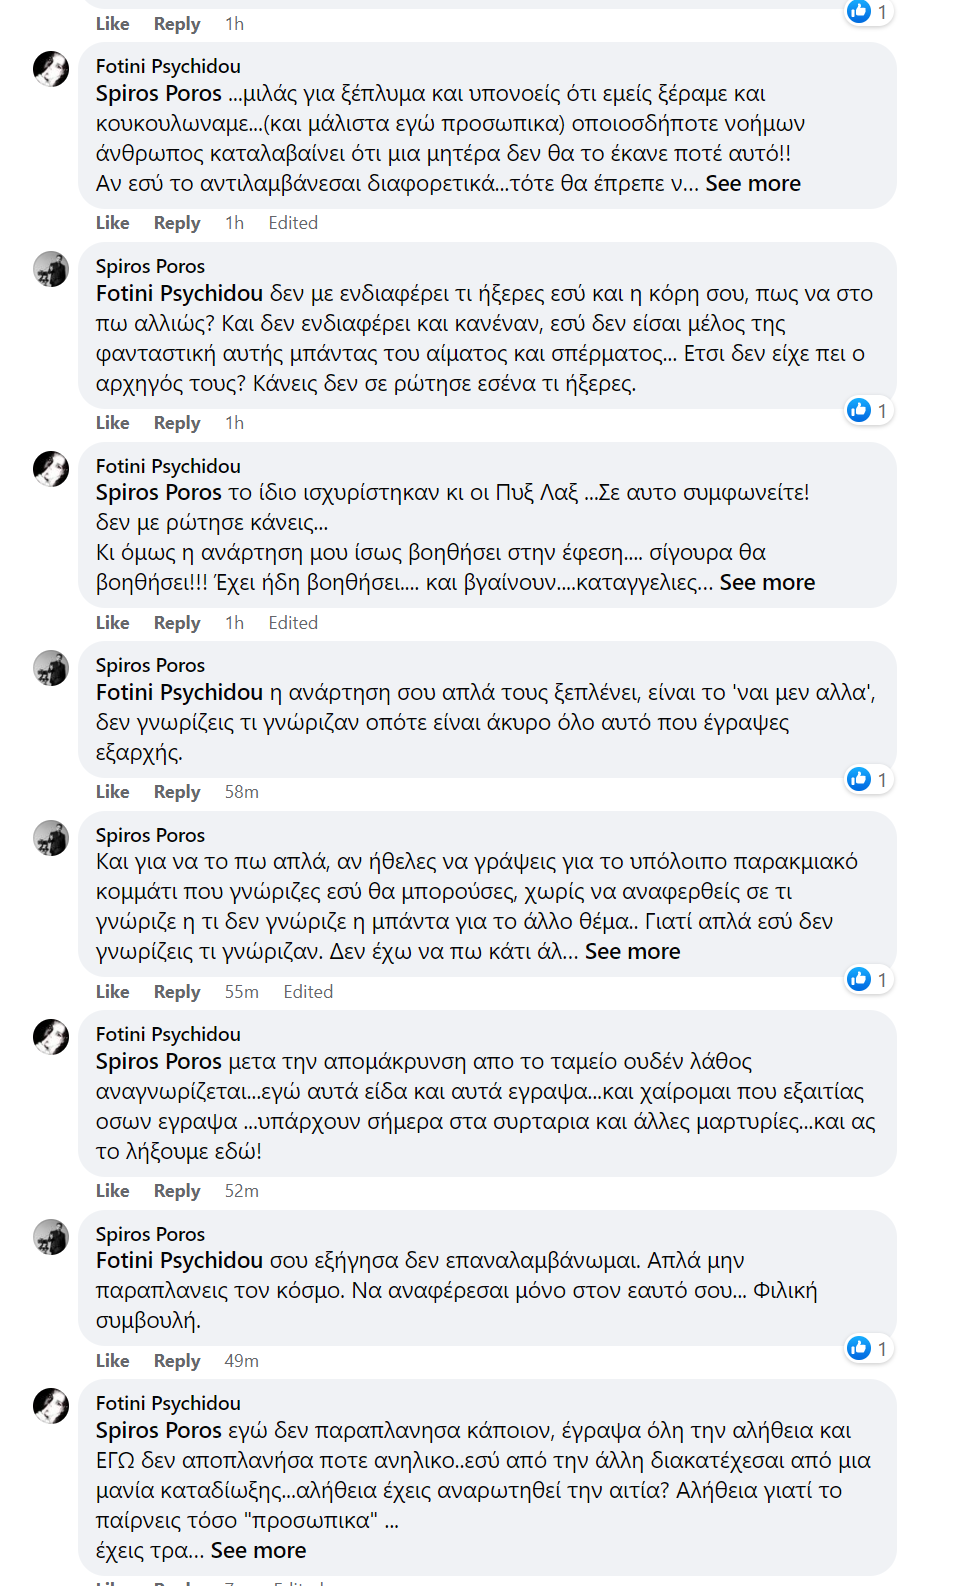View edit history of the 55m comment
This screenshot has width=956, height=1586.
point(308,992)
